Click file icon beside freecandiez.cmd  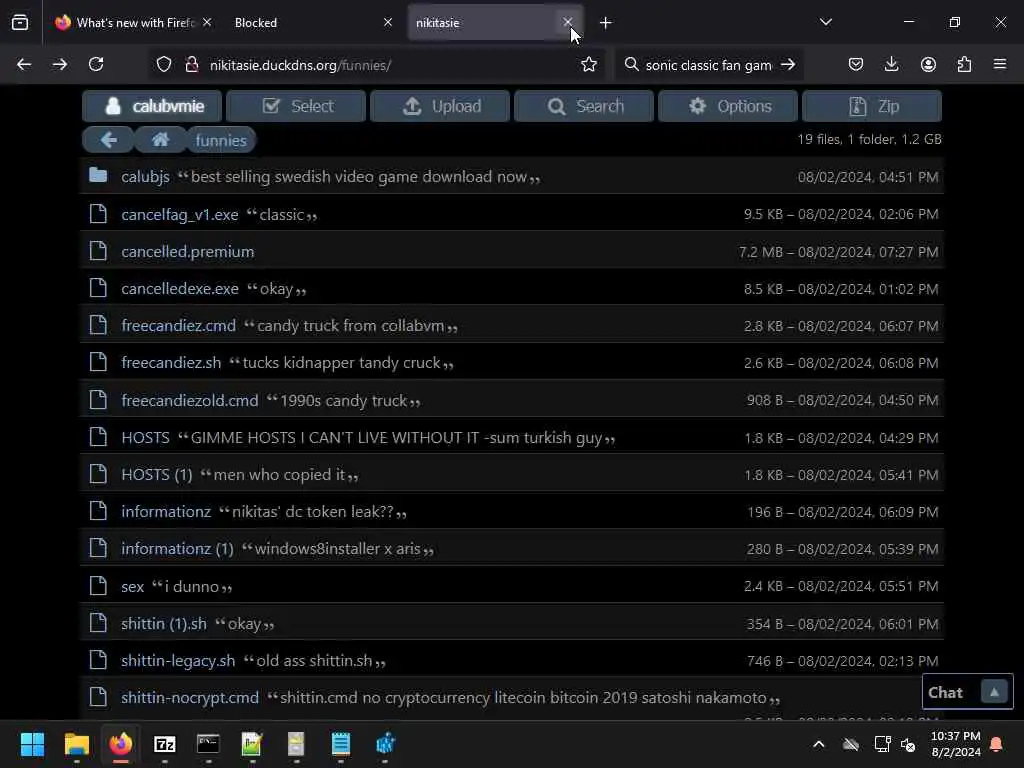coord(98,325)
